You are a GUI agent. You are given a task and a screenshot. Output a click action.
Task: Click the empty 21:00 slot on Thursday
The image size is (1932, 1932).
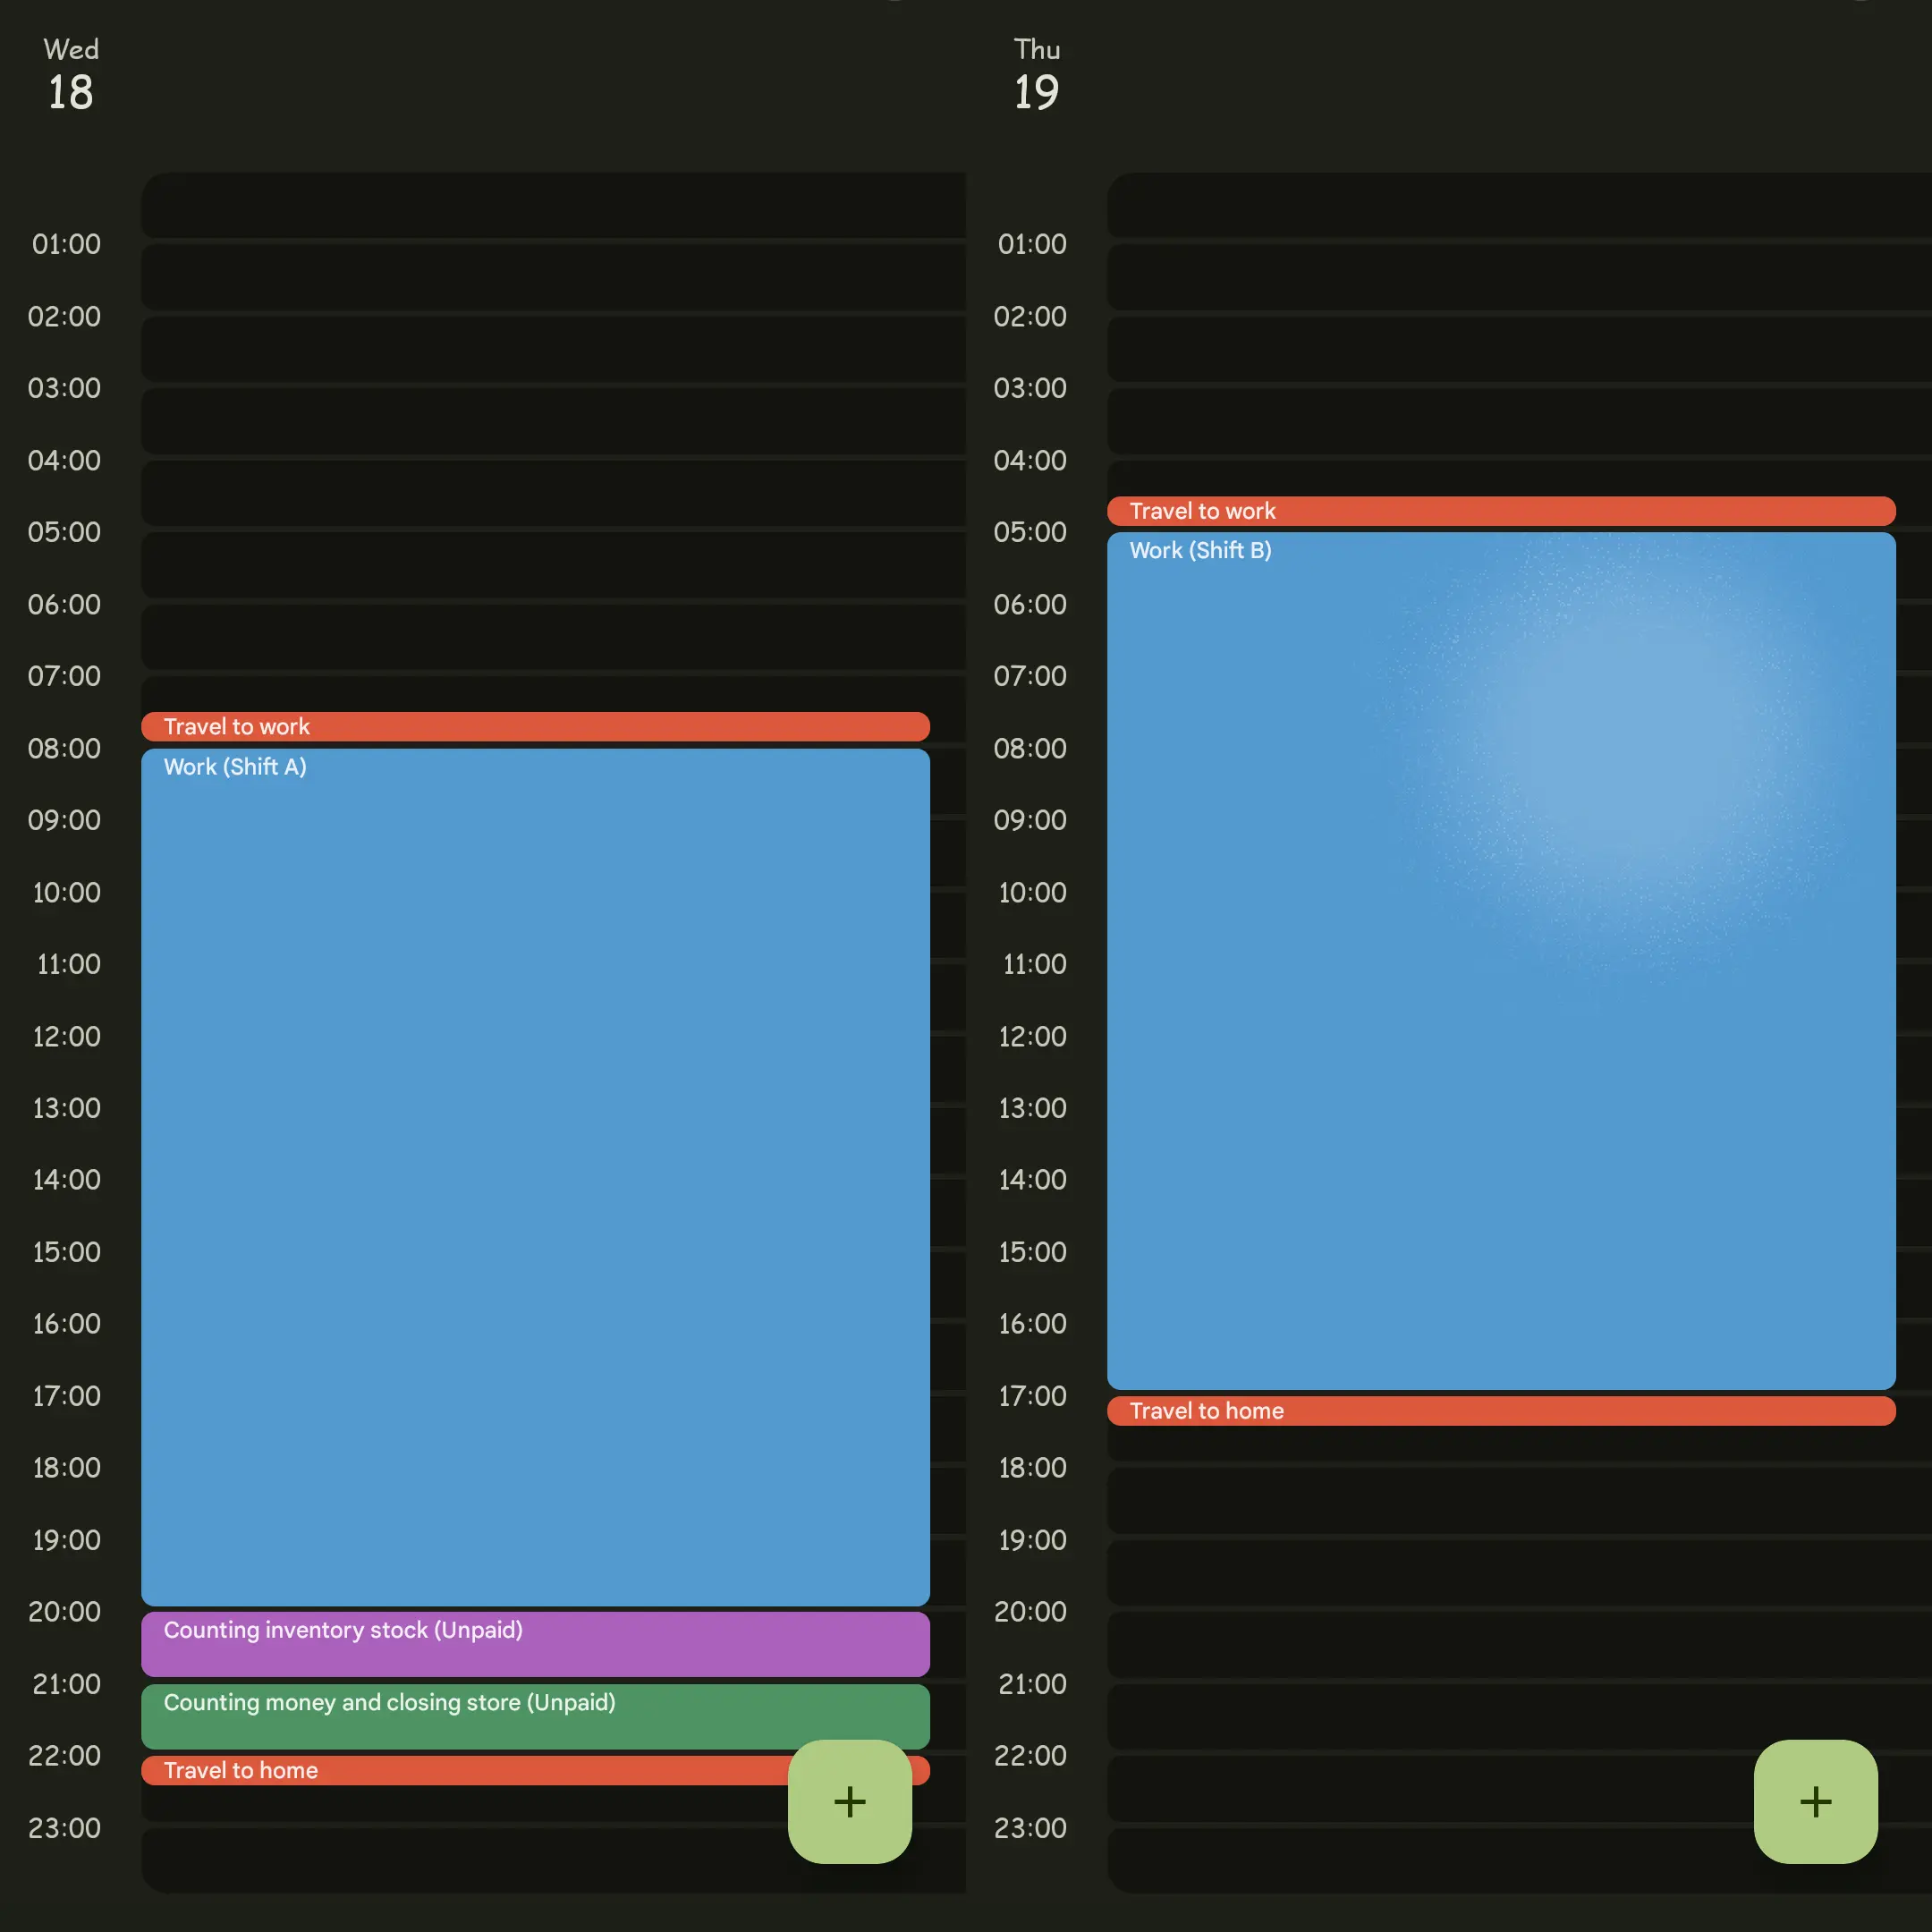1500,1718
